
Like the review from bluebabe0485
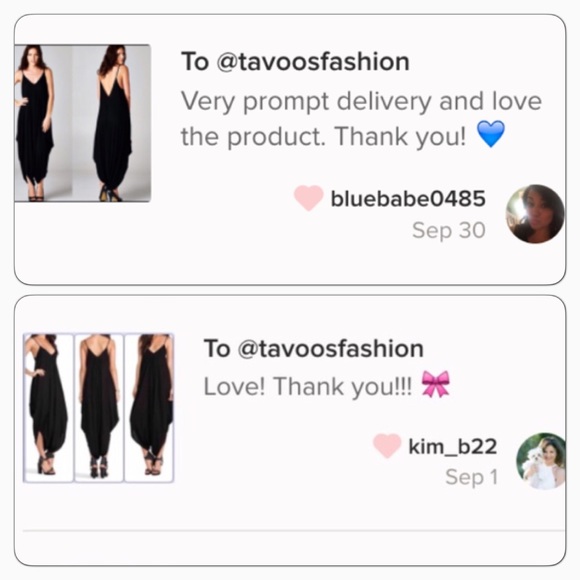coord(308,198)
